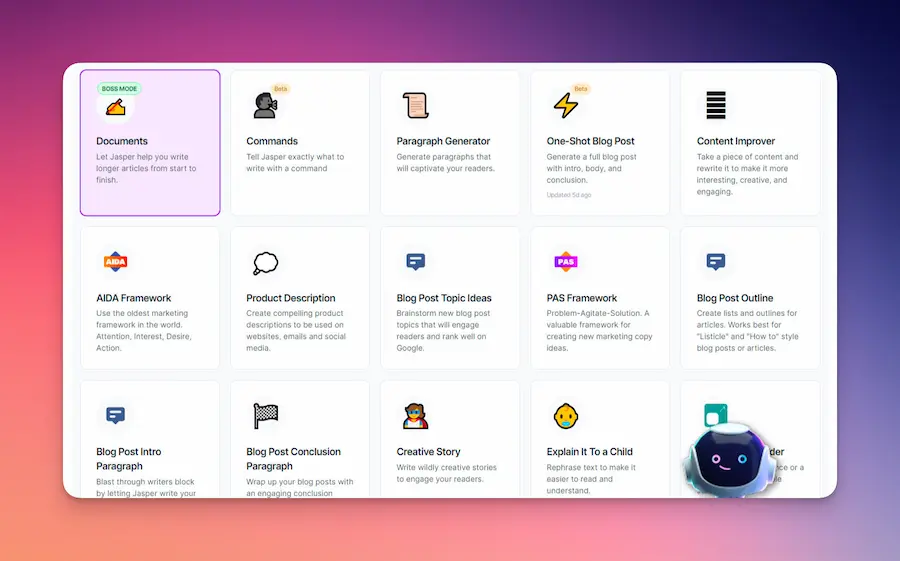Click the Blog Post Intro Paragraph chat icon
This screenshot has width=900, height=561.
(115, 415)
